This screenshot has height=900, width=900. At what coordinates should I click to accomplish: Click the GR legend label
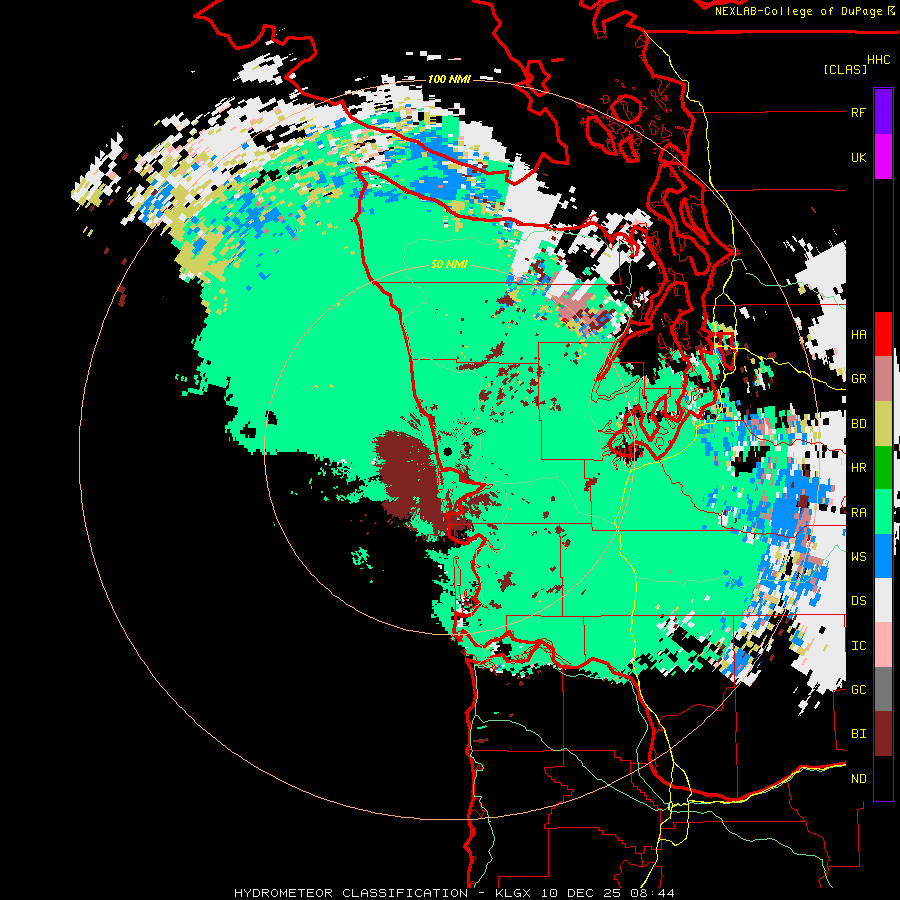point(858,379)
